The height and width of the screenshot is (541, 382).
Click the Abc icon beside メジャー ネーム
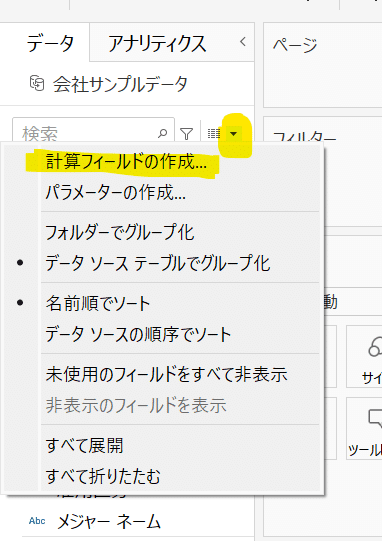pos(37,521)
